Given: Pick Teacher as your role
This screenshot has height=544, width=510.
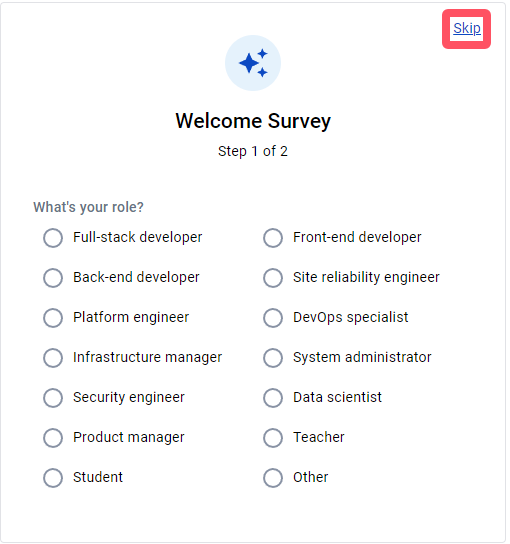Looking at the screenshot, I should pos(273,437).
